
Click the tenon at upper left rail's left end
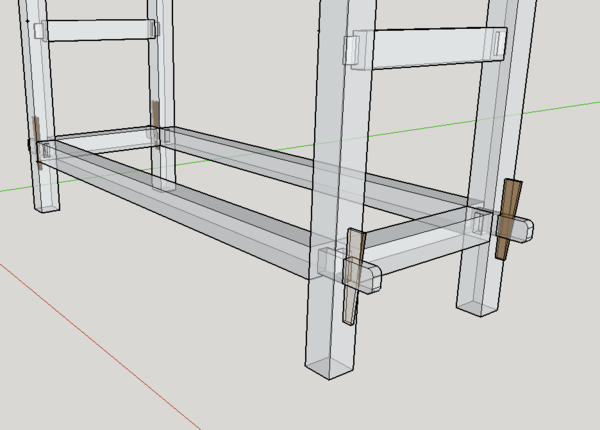coord(40,31)
